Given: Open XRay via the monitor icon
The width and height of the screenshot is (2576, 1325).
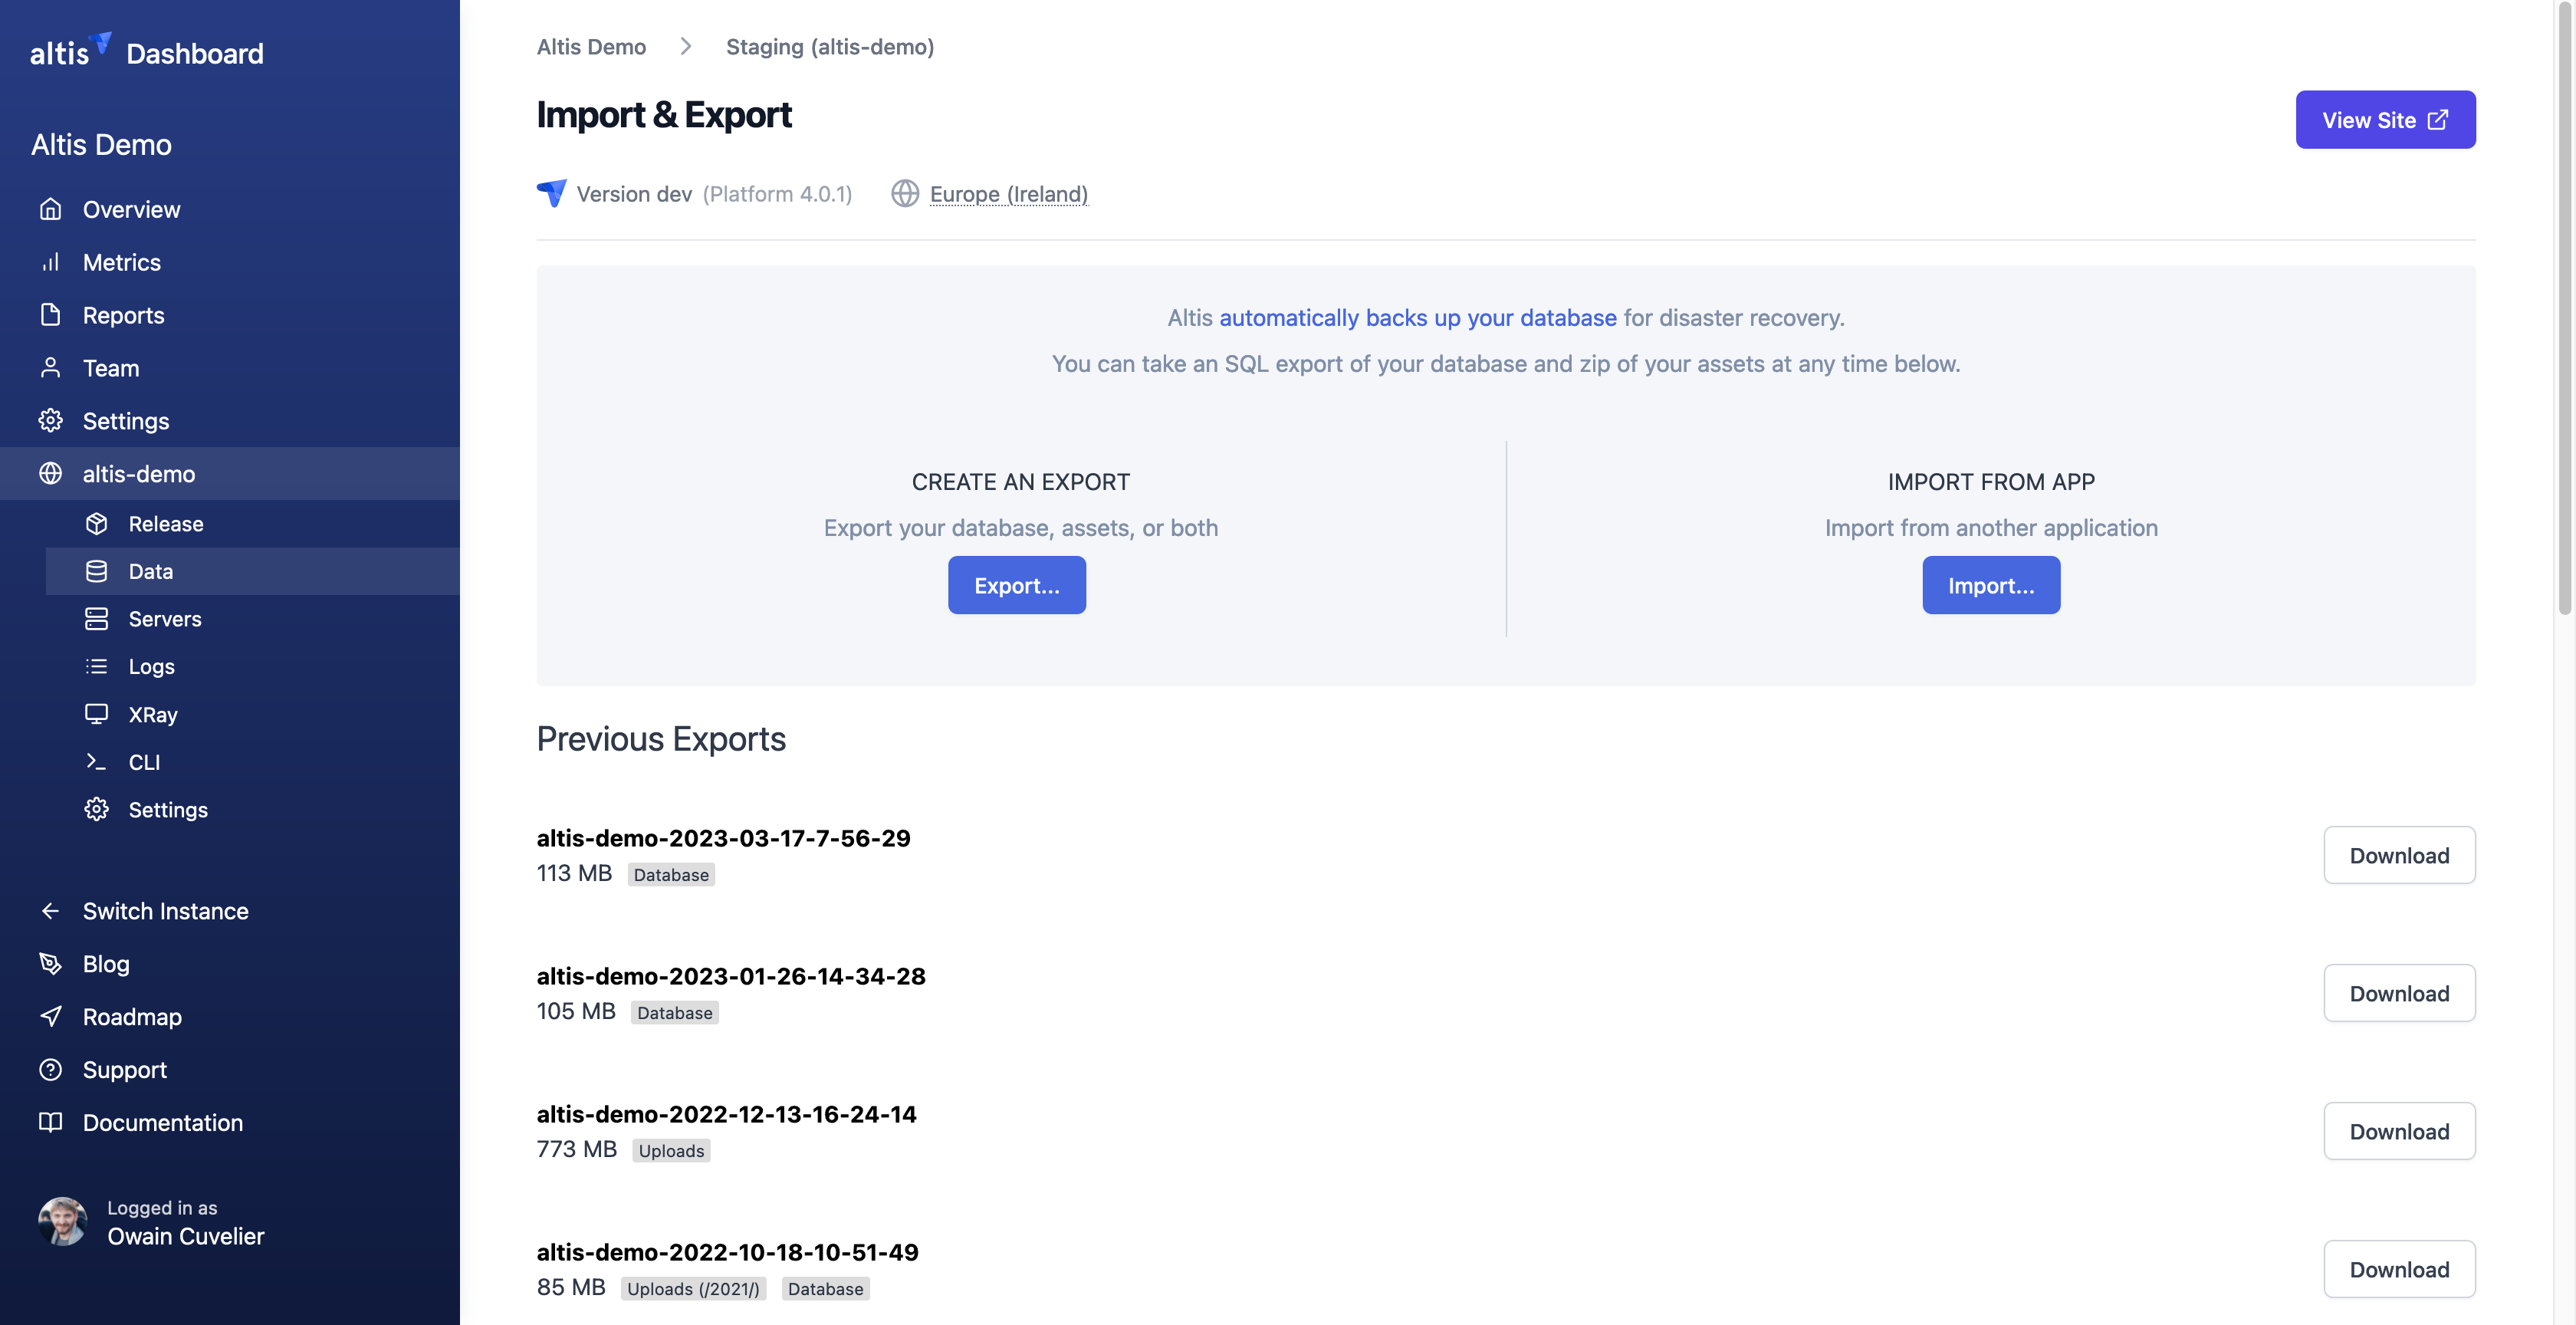Looking at the screenshot, I should pyautogui.click(x=96, y=714).
